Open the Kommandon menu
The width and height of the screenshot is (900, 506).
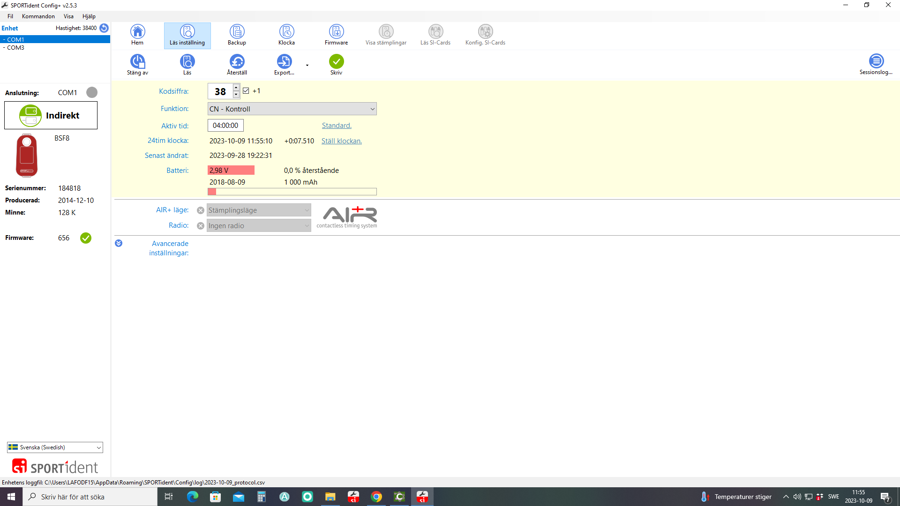[38, 17]
